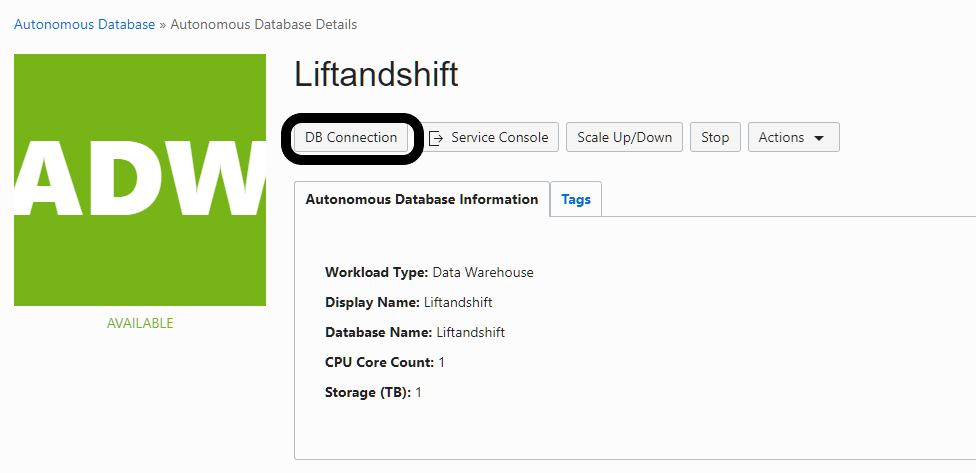This screenshot has width=976, height=473.
Task: Open the Actions dropdown menu
Action: (792, 137)
